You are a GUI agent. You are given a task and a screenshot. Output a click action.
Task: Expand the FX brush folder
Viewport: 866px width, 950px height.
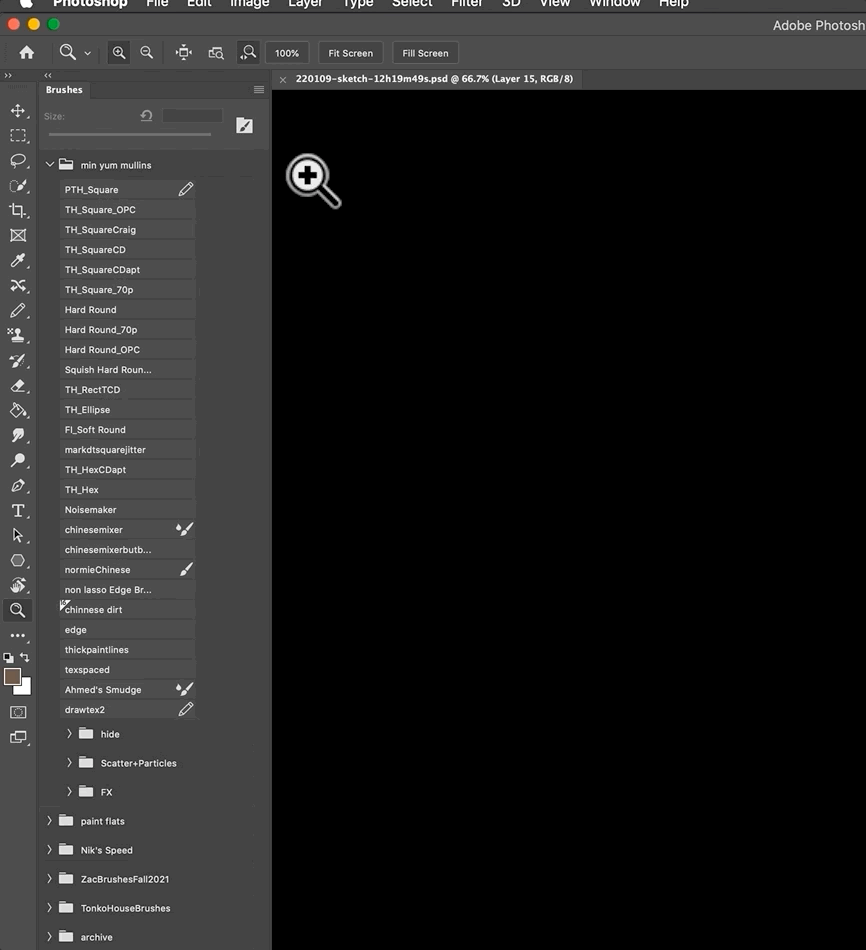(69, 792)
